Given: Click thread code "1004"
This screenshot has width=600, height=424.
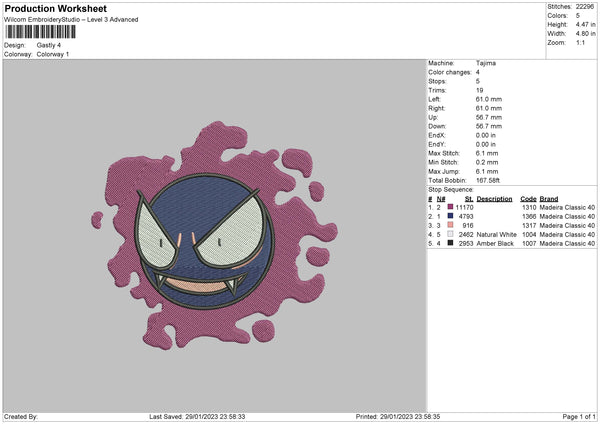Looking at the screenshot, I should (x=529, y=234).
